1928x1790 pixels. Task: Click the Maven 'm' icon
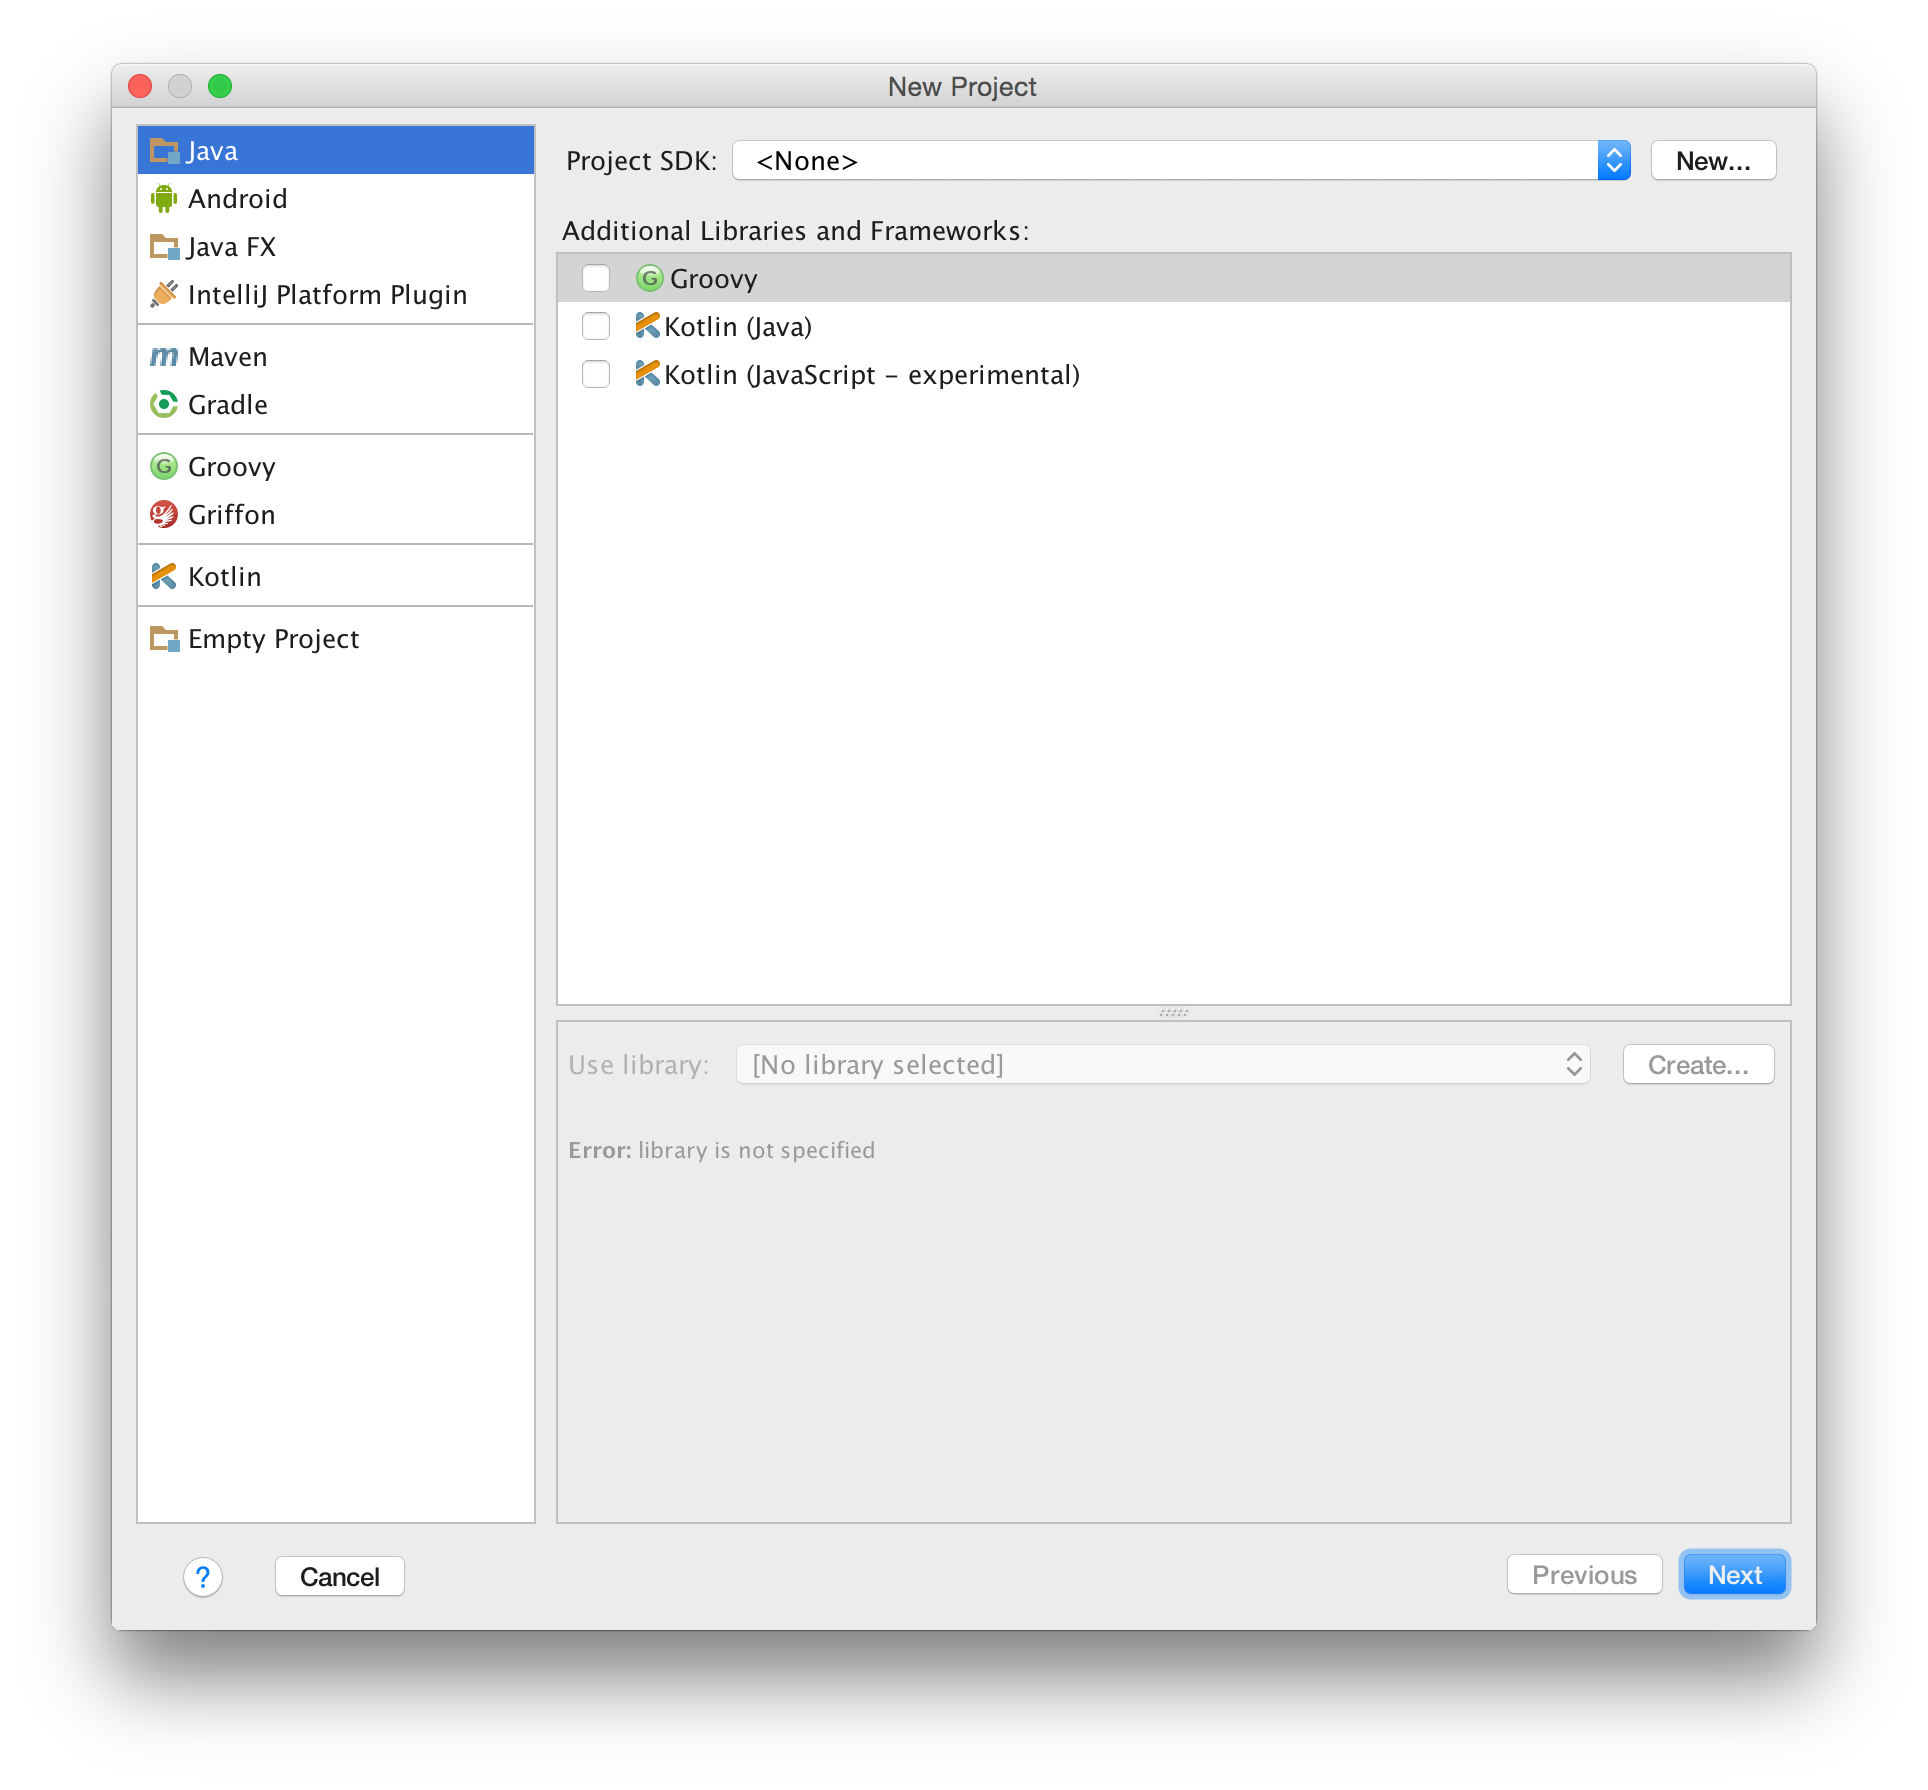tap(165, 356)
